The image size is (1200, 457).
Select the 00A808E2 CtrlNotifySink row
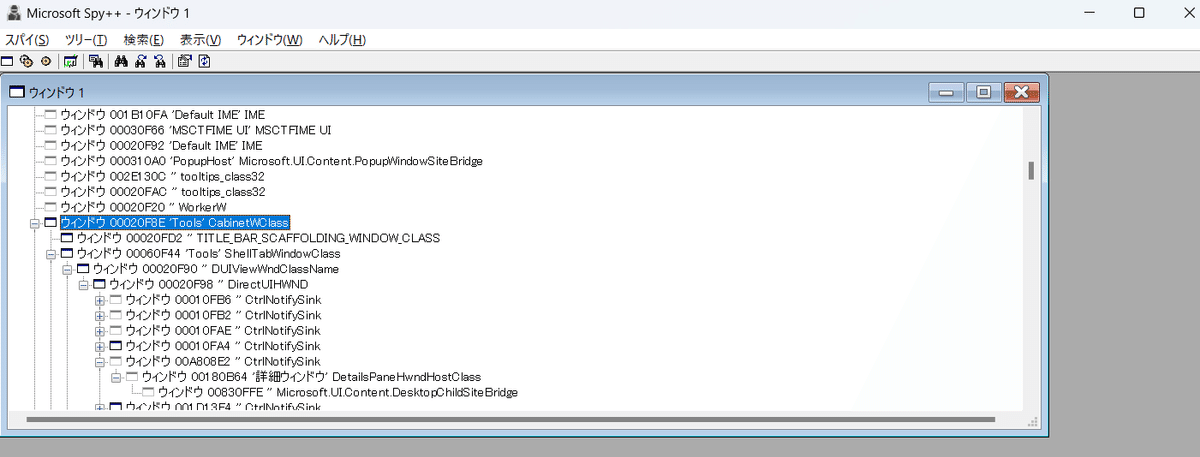tap(222, 361)
